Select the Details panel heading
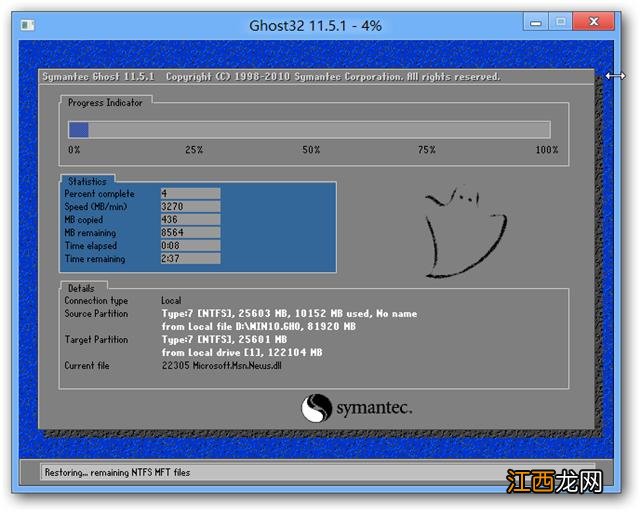The image size is (640, 512). coord(81,288)
